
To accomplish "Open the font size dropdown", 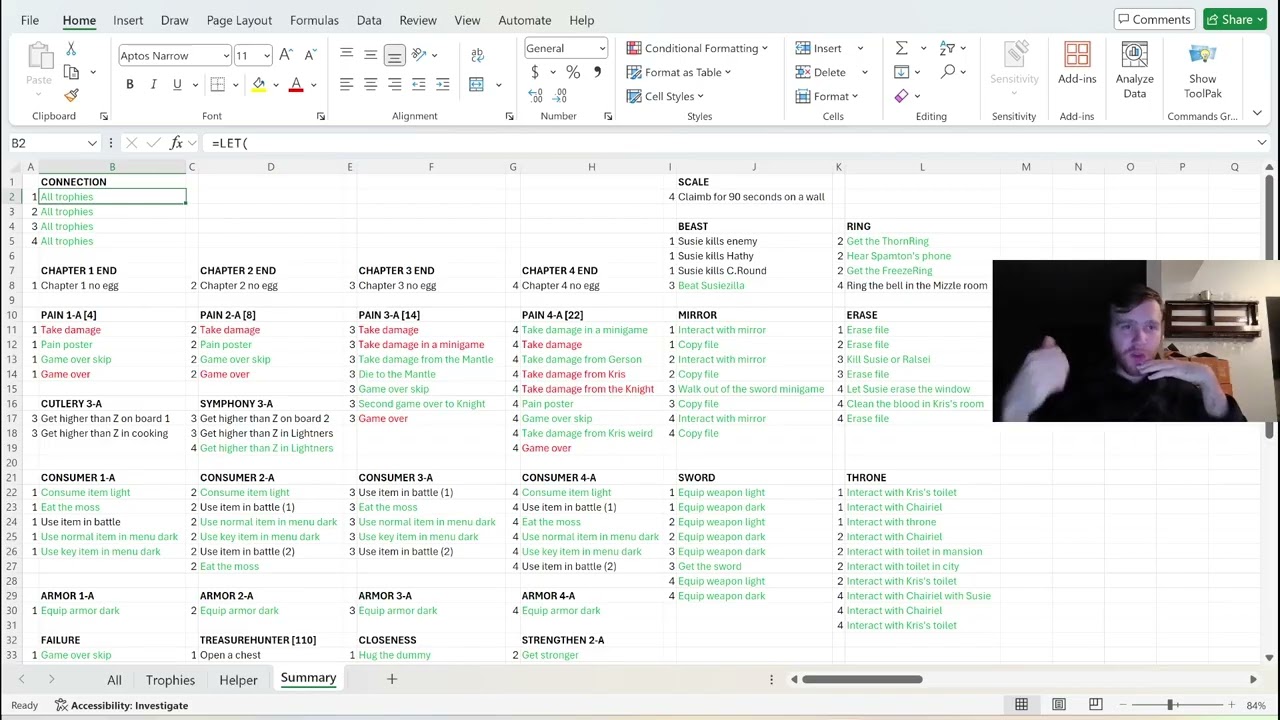I will point(266,56).
